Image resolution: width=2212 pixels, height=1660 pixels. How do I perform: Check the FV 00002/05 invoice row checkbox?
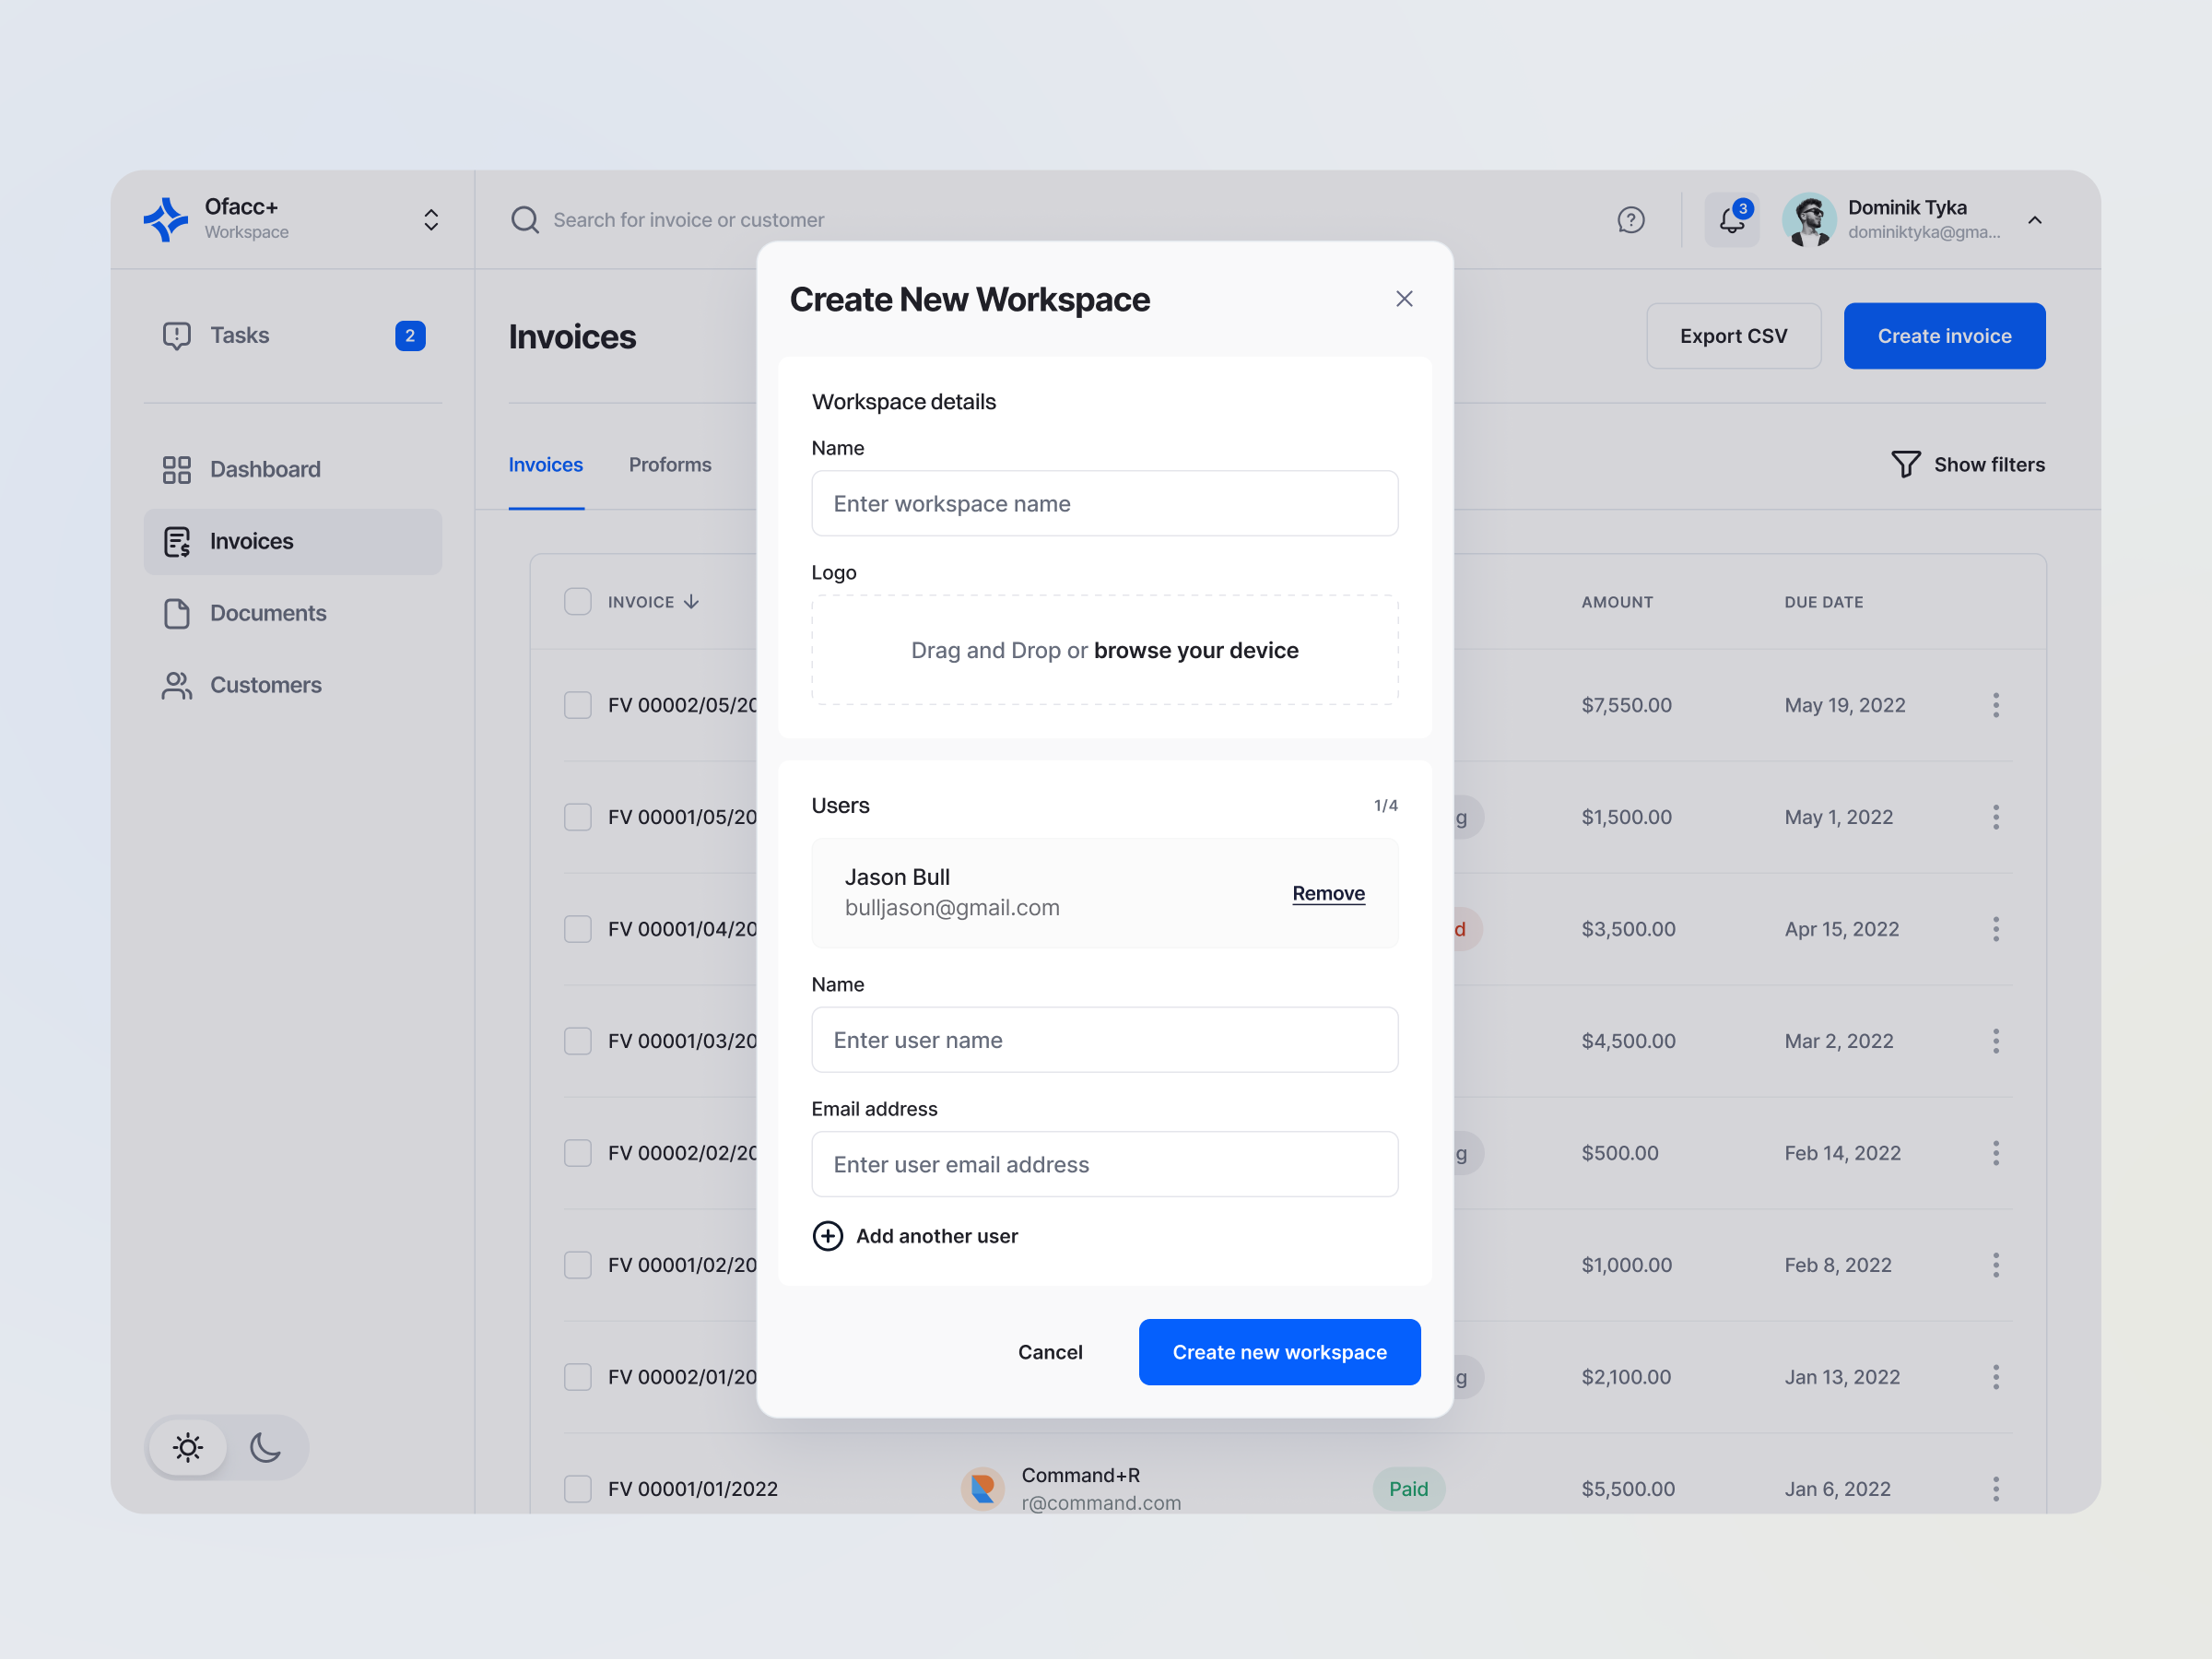pyautogui.click(x=578, y=705)
